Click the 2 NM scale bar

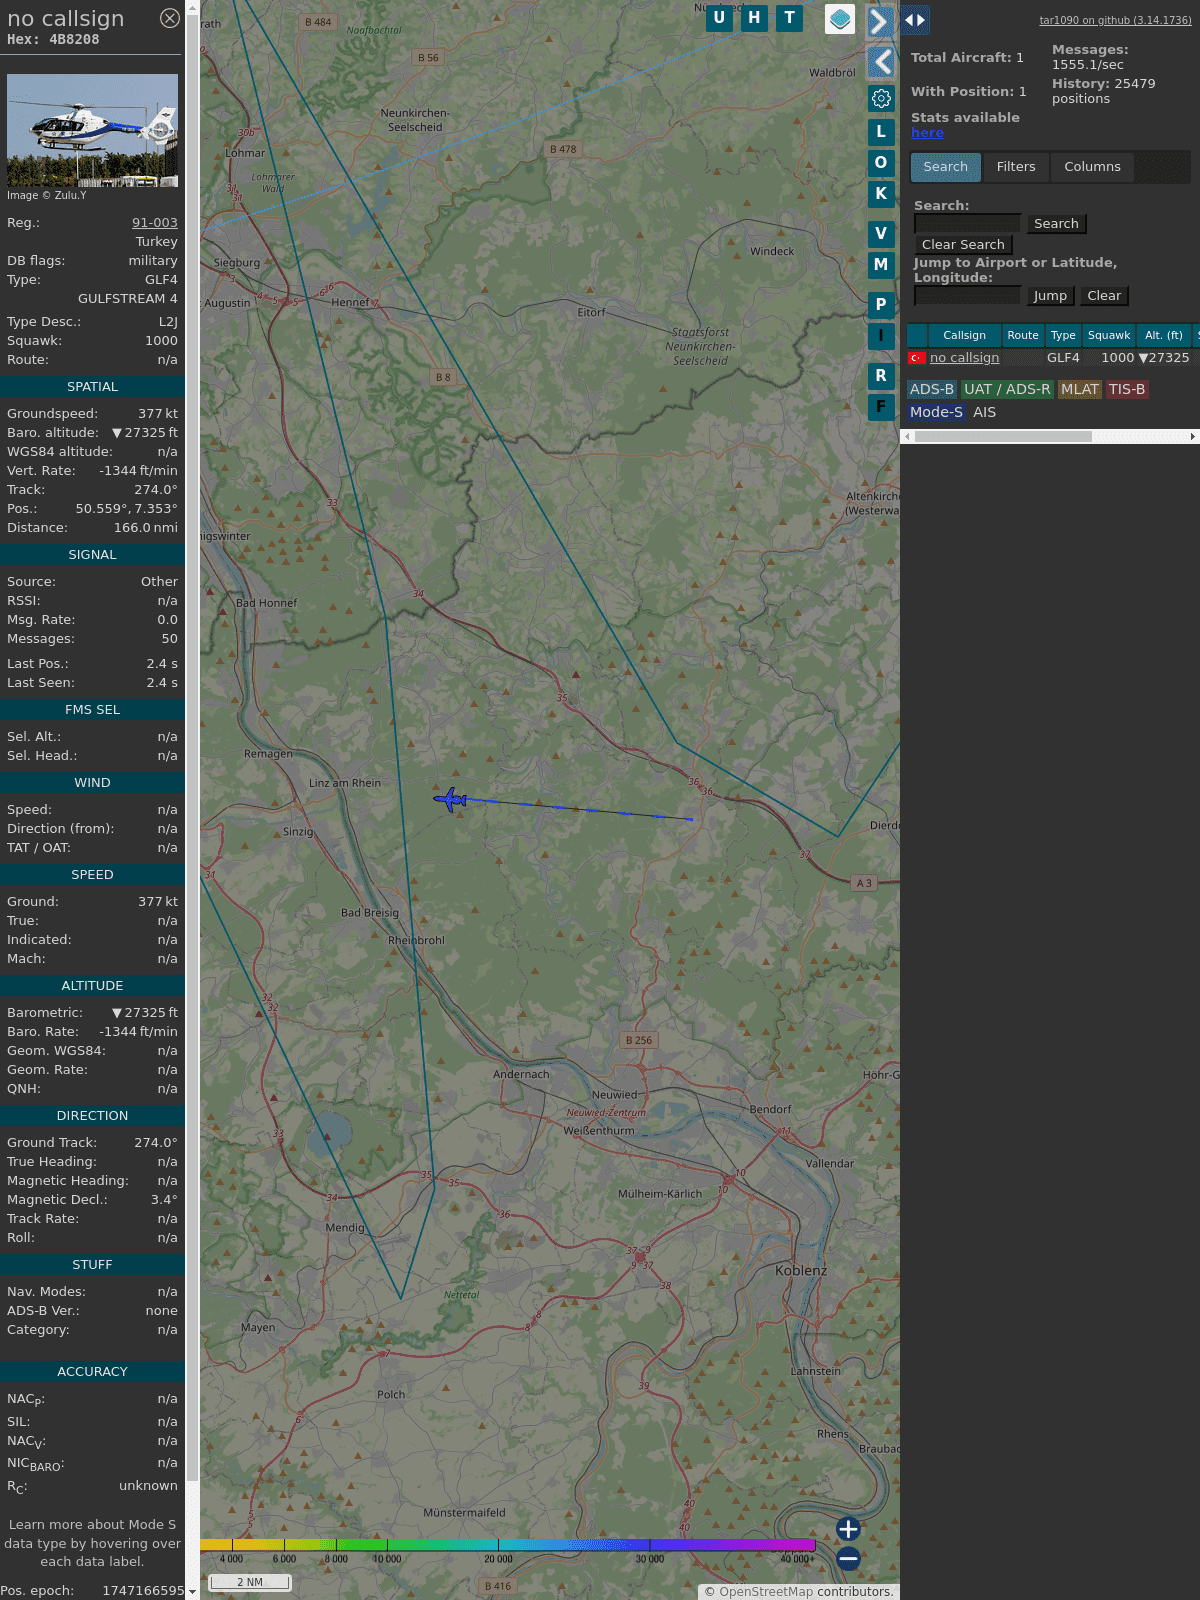(250, 1582)
